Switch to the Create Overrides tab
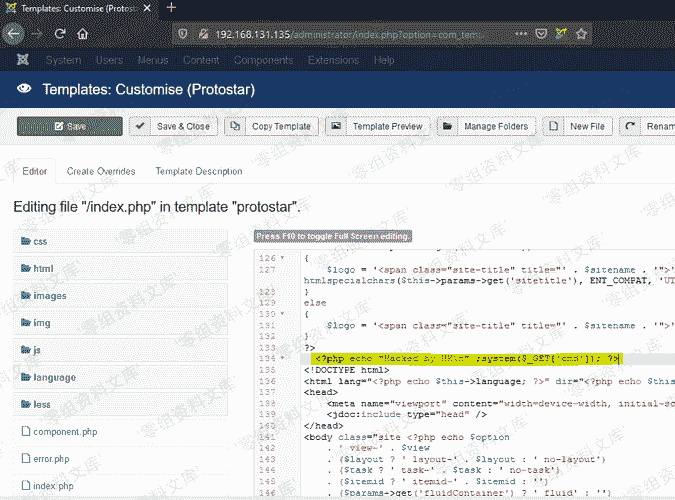 click(101, 171)
